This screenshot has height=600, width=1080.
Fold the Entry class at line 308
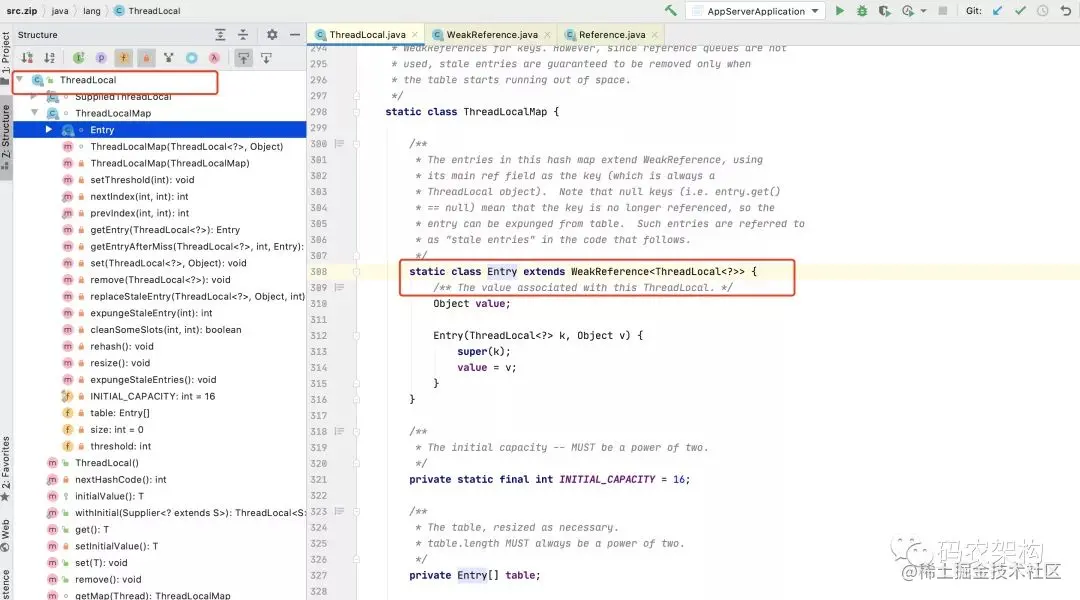(357, 271)
